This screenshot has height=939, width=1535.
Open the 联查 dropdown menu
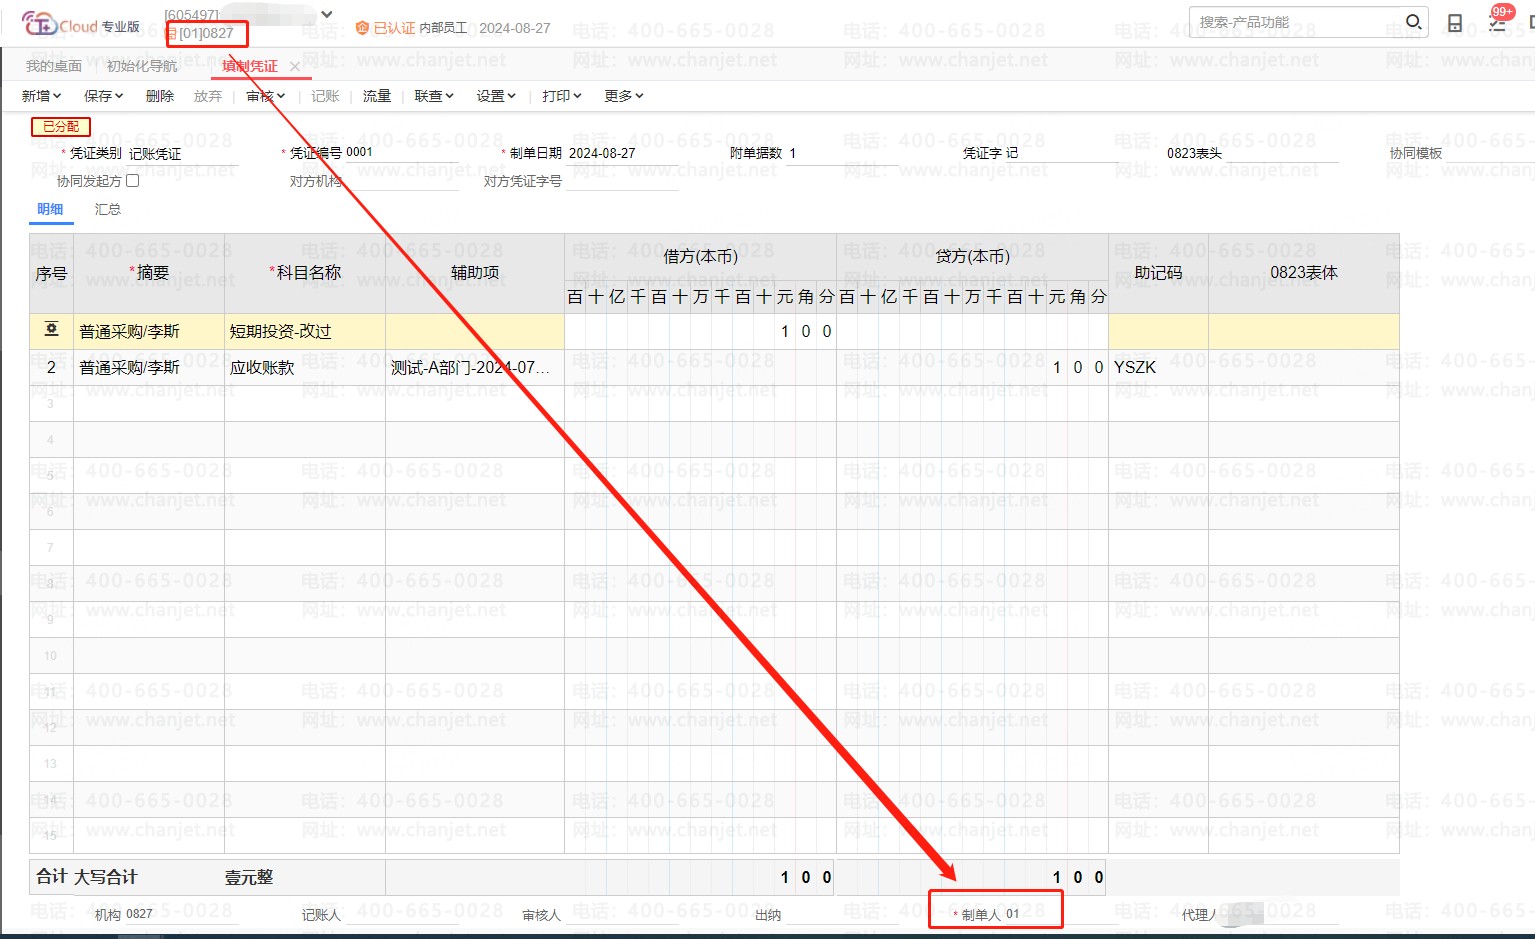pos(434,96)
